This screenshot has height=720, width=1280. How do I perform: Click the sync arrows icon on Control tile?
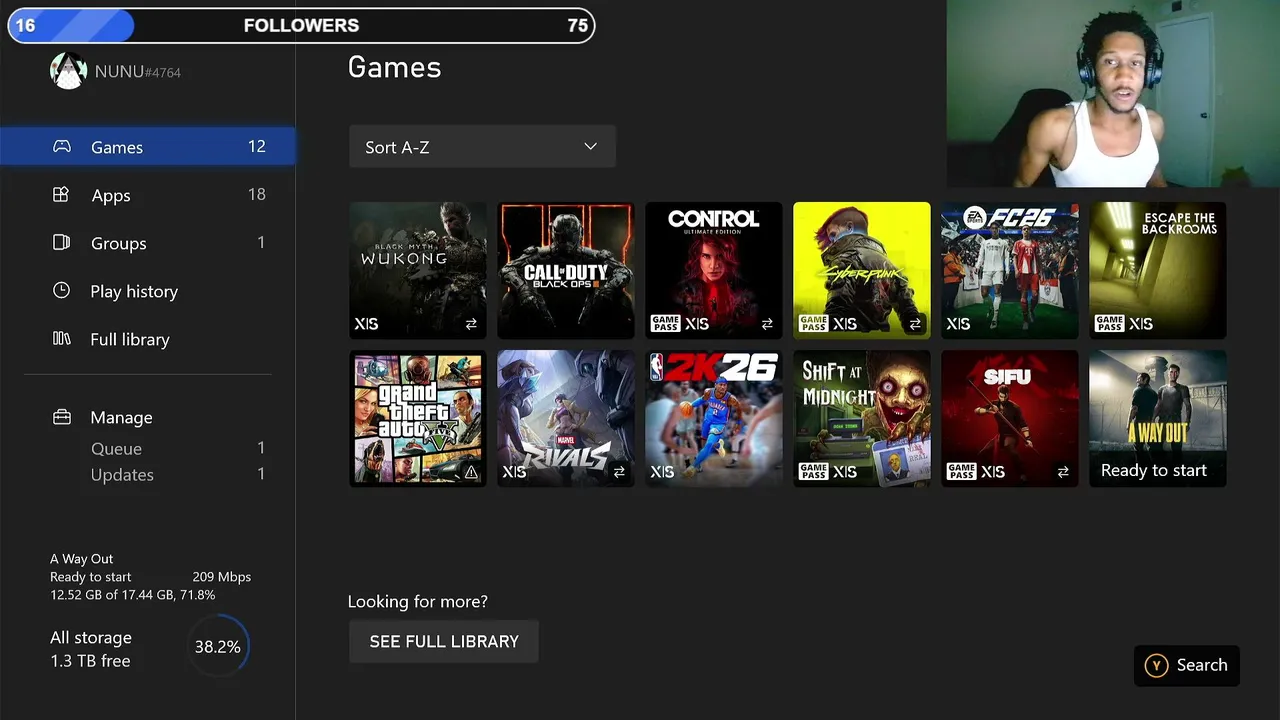767,324
